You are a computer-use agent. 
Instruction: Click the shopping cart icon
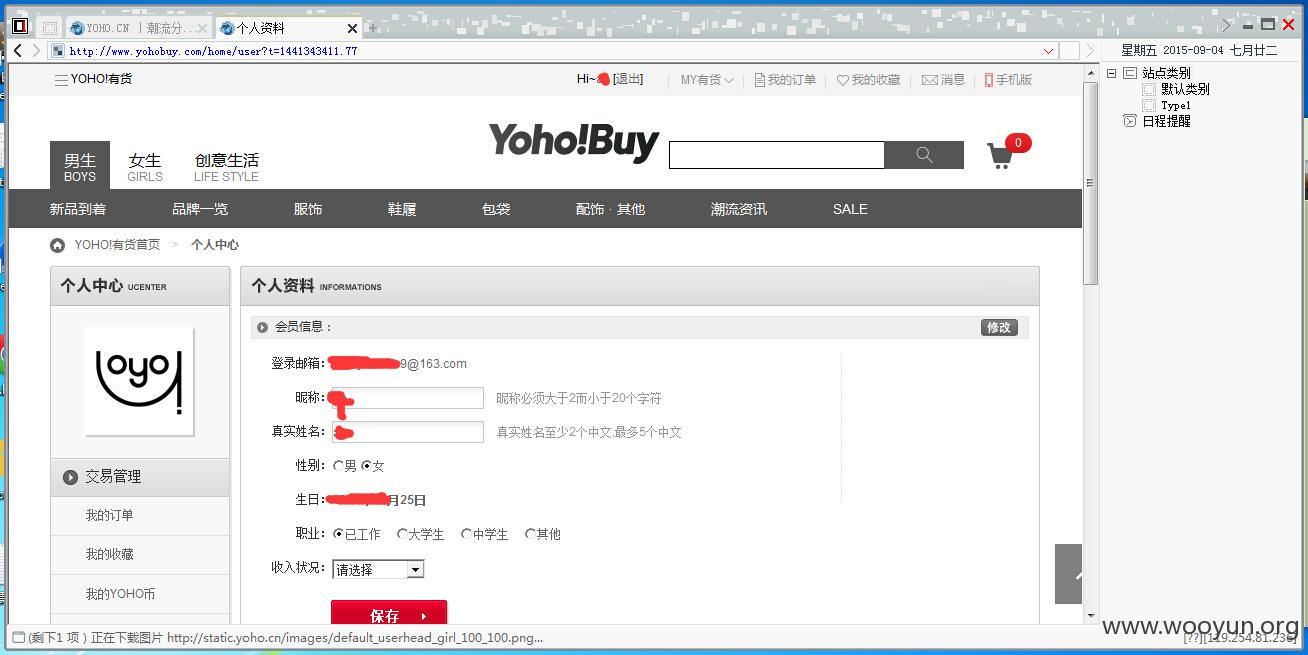[x=1000, y=155]
